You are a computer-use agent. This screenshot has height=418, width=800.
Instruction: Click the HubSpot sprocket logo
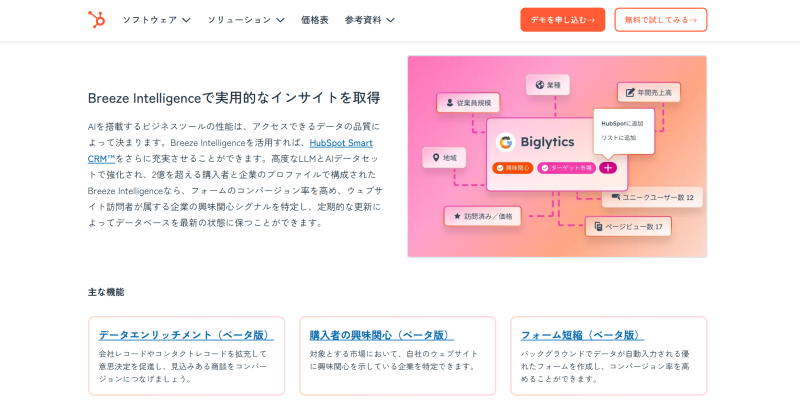coord(96,19)
